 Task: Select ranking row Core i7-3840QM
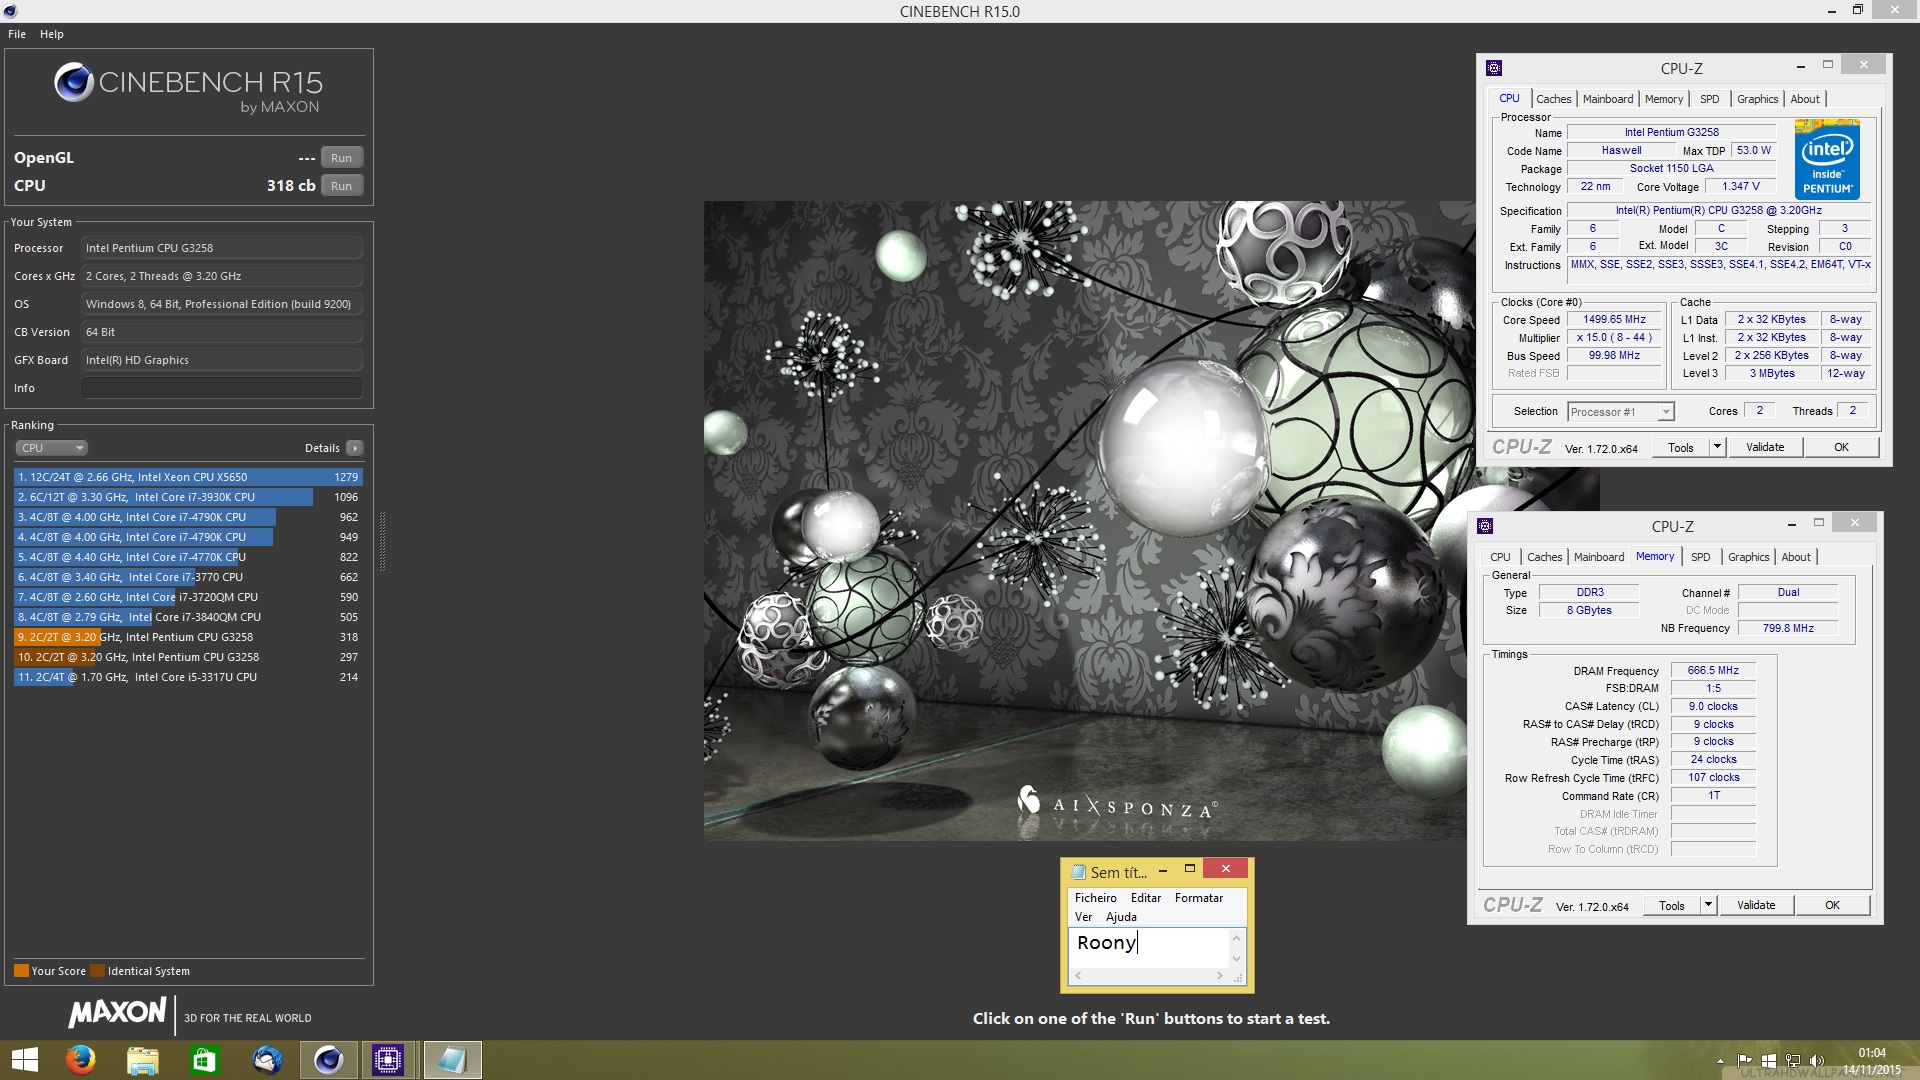coord(188,617)
